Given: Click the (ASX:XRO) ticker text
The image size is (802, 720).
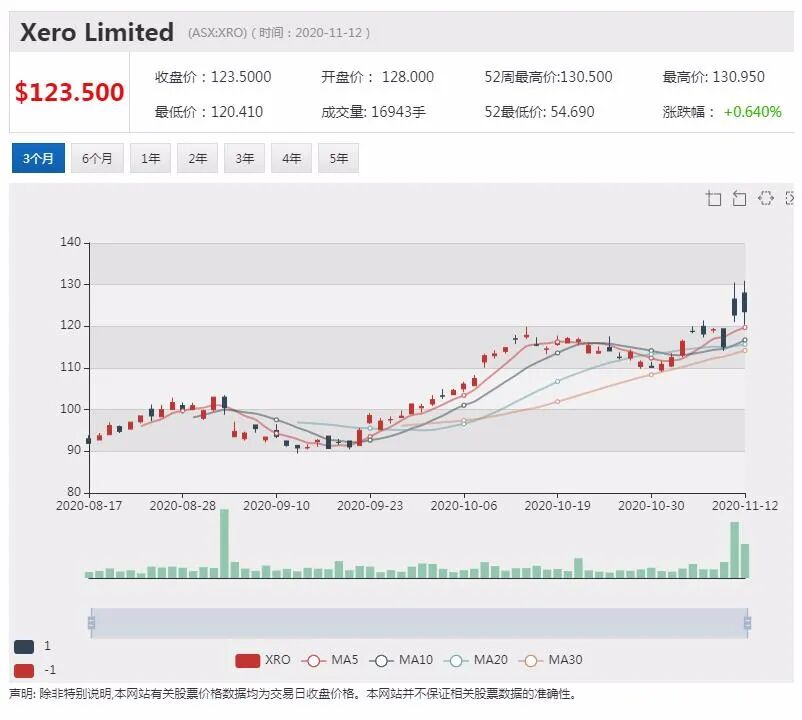Looking at the screenshot, I should (217, 33).
